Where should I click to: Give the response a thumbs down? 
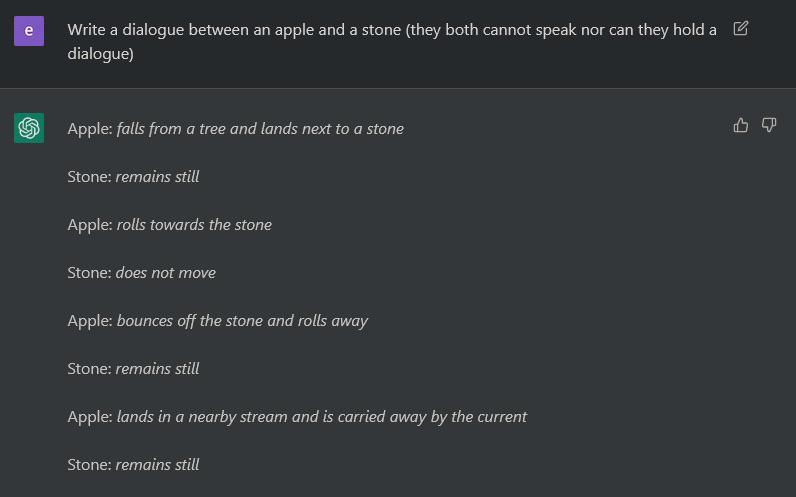pyautogui.click(x=769, y=125)
